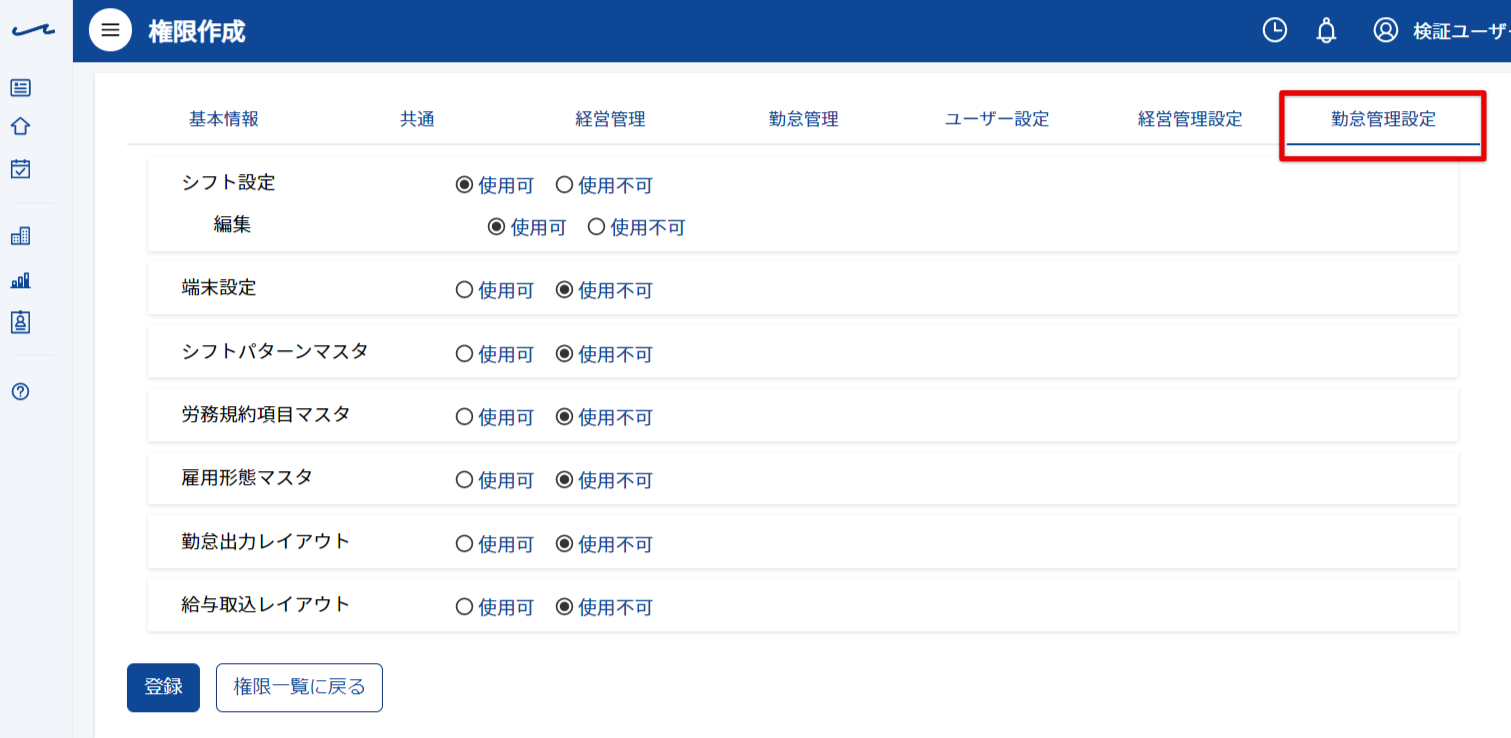This screenshot has width=1511, height=738.
Task: Open the ID badge icon in sidebar
Action: [20, 322]
